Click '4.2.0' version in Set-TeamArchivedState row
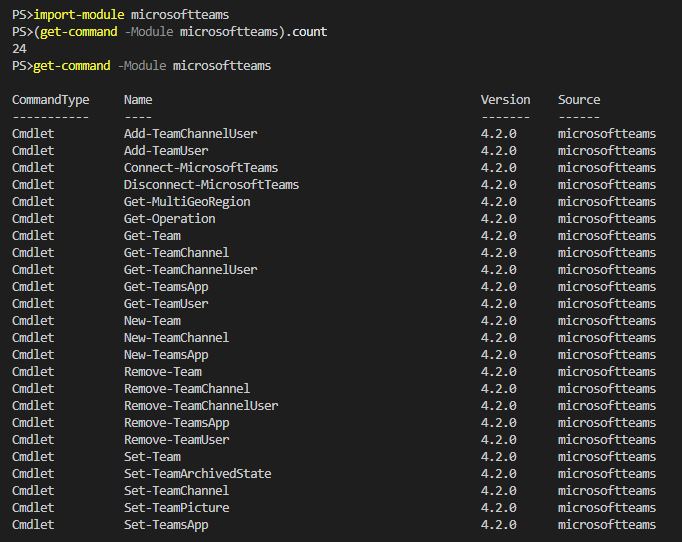The width and height of the screenshot is (682, 542). (498, 474)
